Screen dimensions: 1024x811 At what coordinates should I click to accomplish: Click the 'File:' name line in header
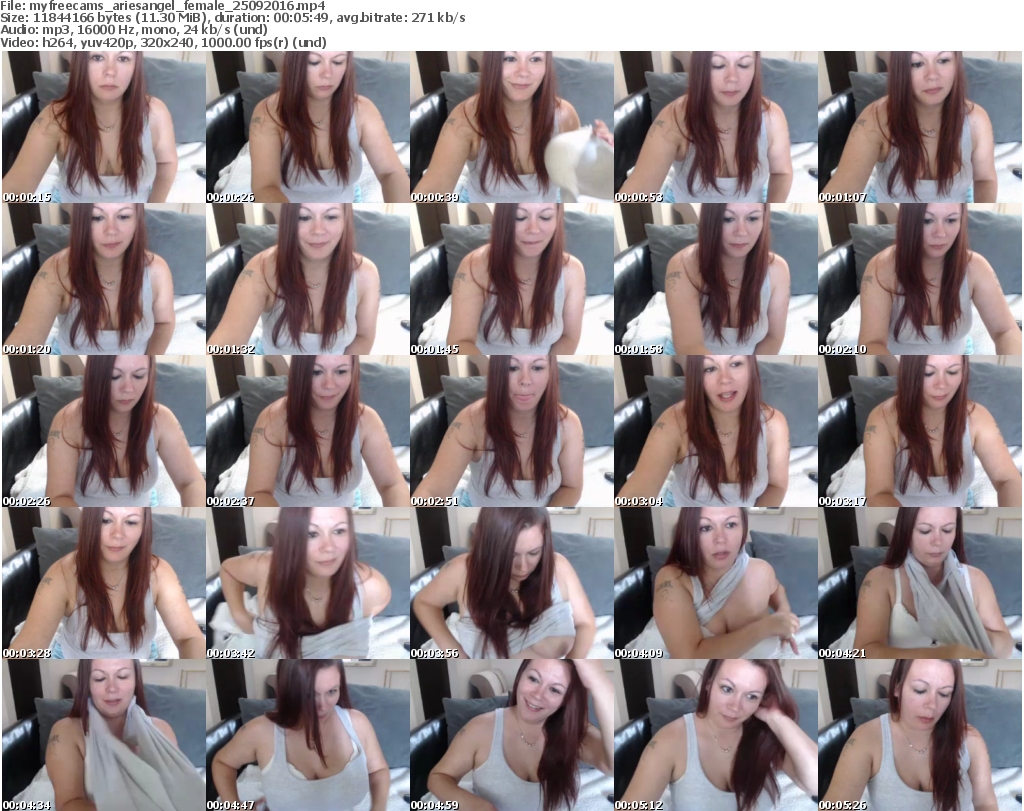point(163,6)
